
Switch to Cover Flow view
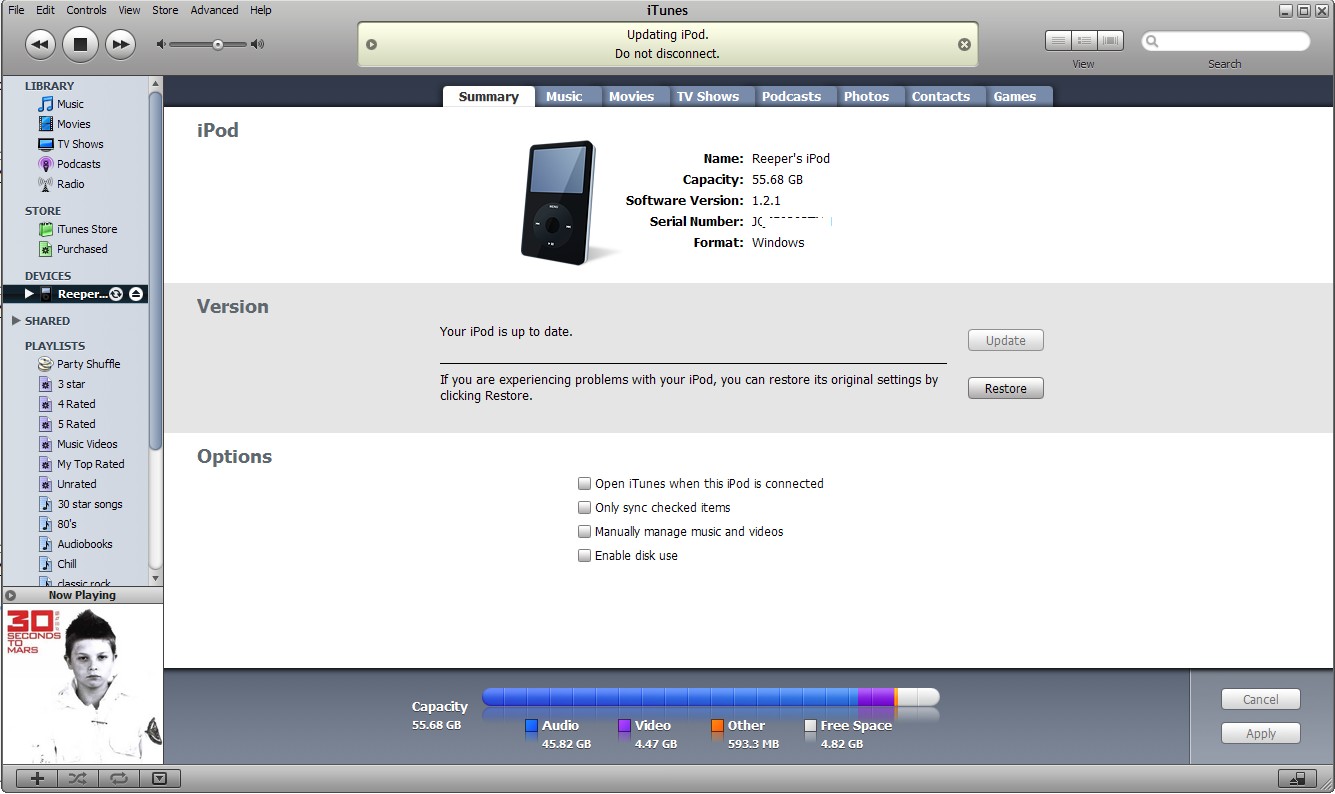pyautogui.click(x=1110, y=41)
